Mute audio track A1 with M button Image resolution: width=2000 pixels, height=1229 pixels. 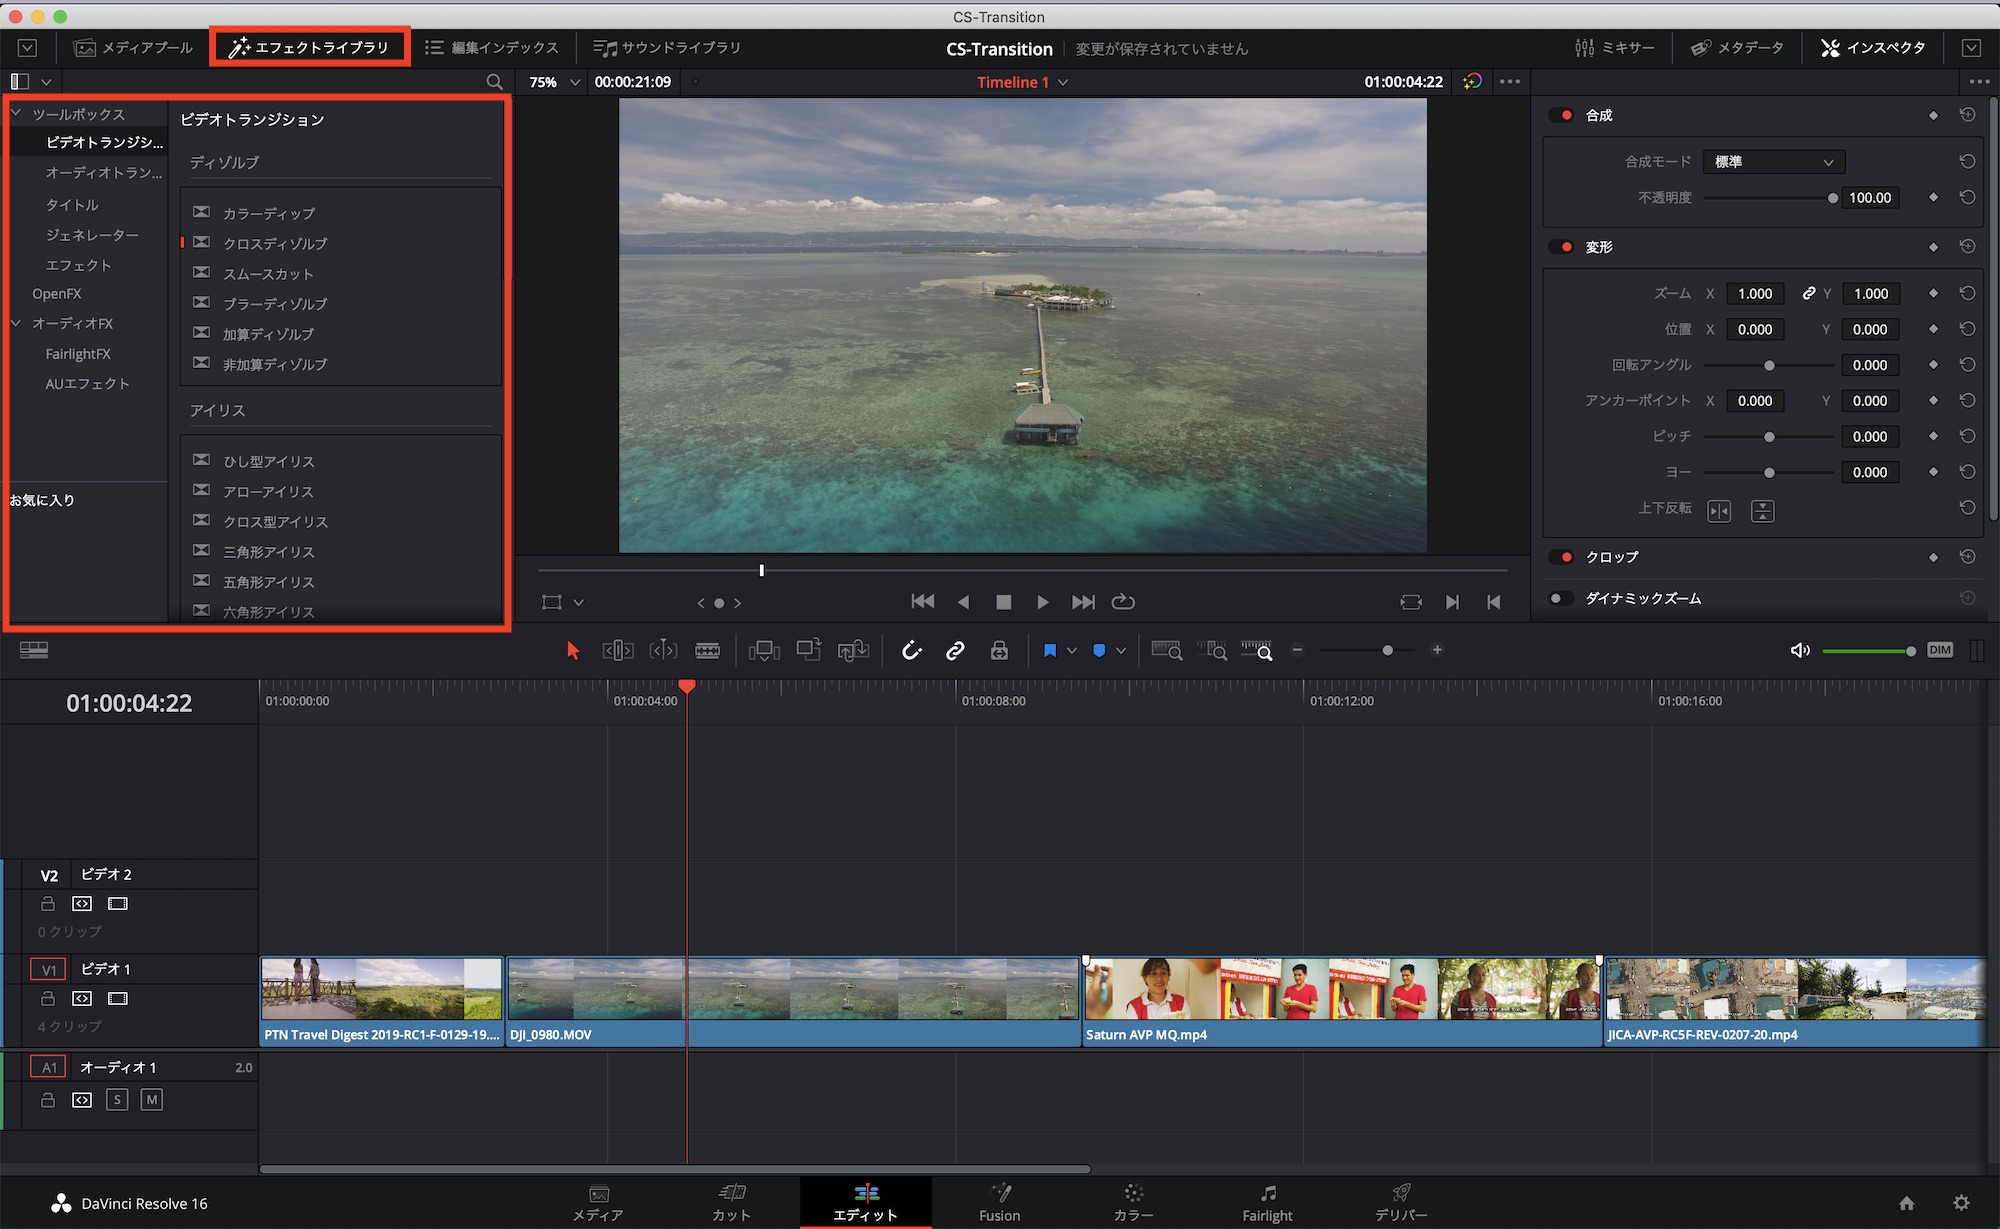(x=151, y=1100)
